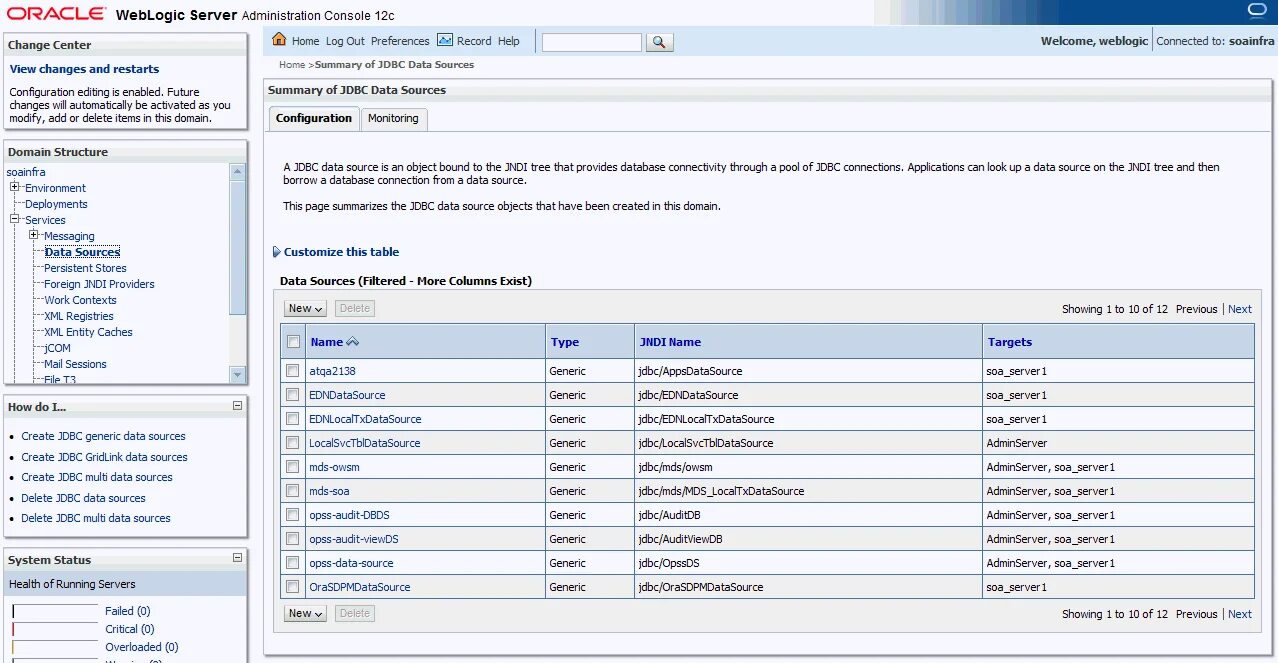Screen dimensions: 1278x663
Task: Open View changes and restarts
Action: pos(84,69)
